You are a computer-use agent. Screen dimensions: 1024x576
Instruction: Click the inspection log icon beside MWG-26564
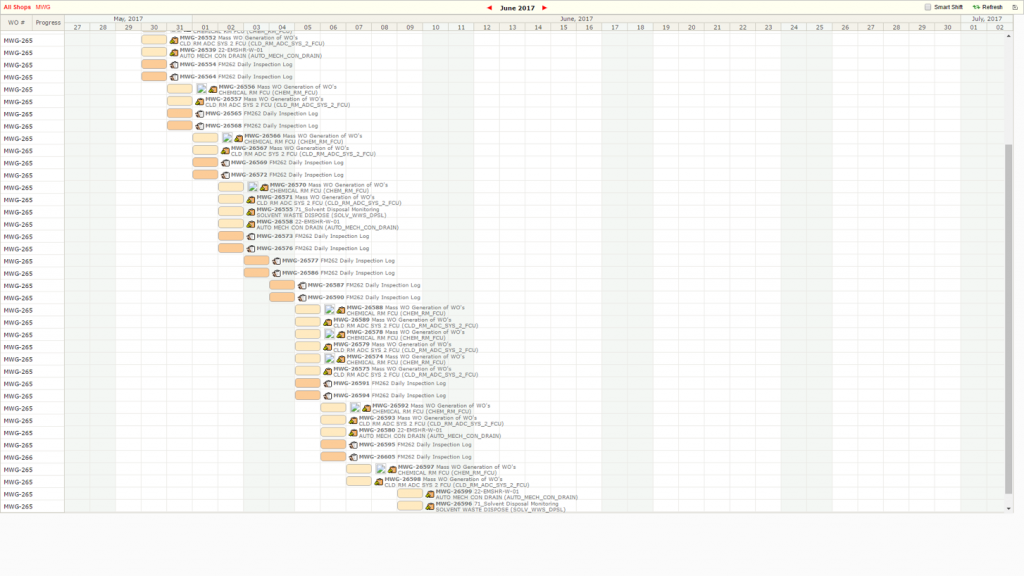[174, 77]
